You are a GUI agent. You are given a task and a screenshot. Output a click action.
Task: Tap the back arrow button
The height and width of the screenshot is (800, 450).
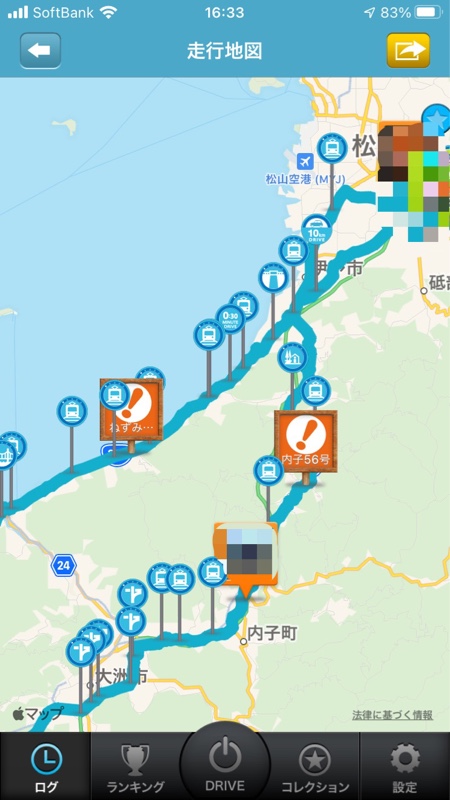click(40, 51)
